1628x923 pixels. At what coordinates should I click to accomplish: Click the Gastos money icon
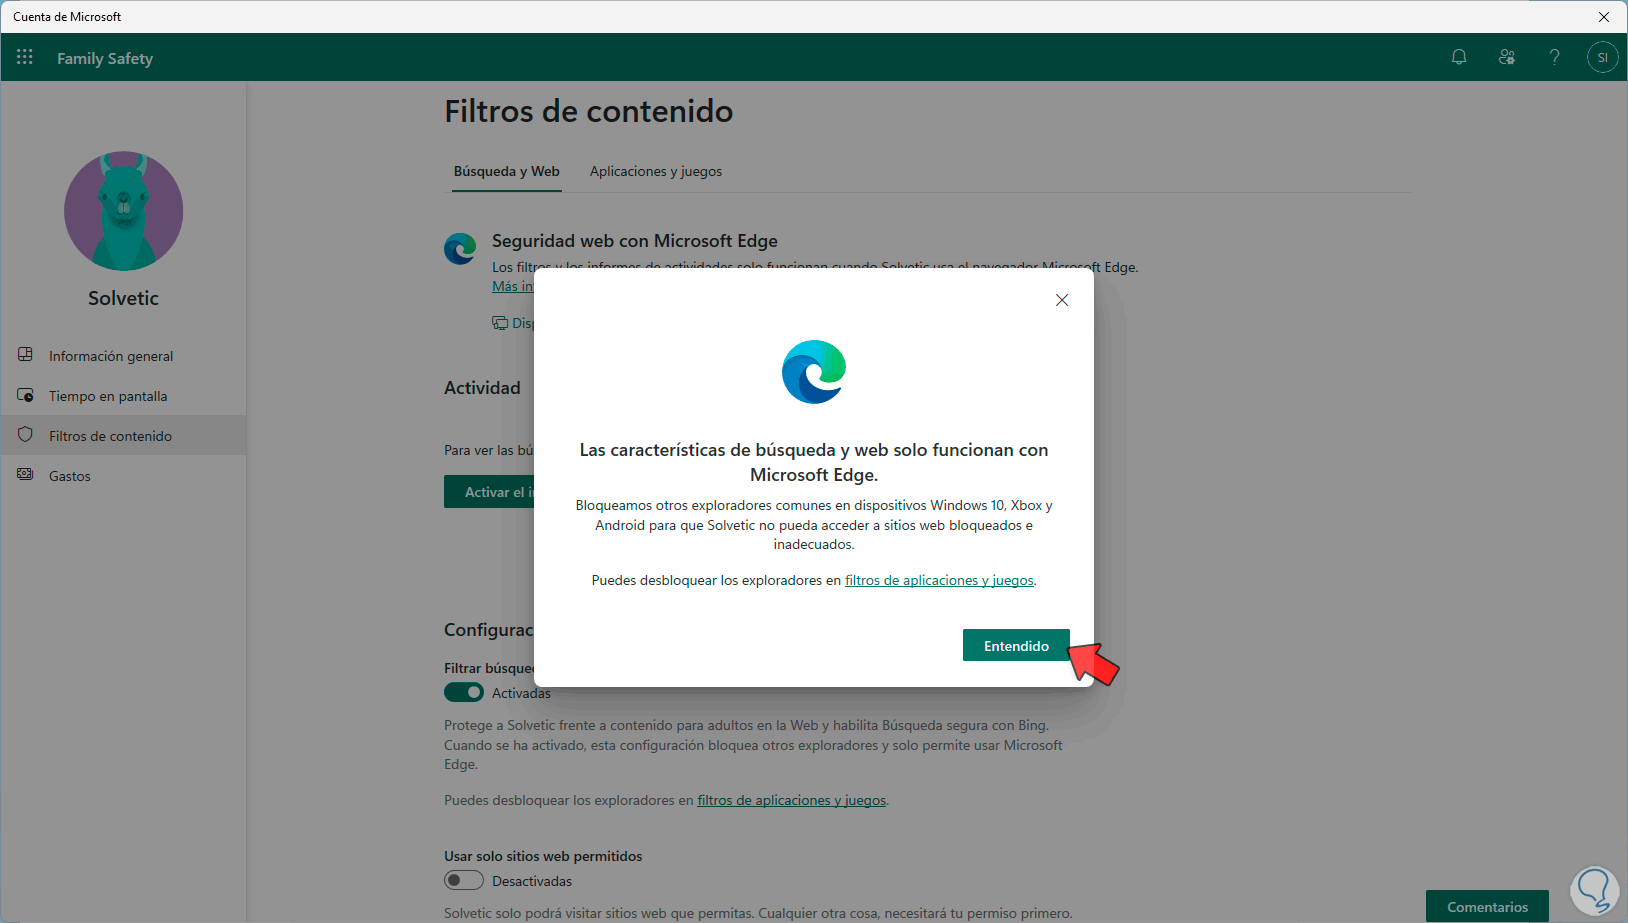click(26, 475)
